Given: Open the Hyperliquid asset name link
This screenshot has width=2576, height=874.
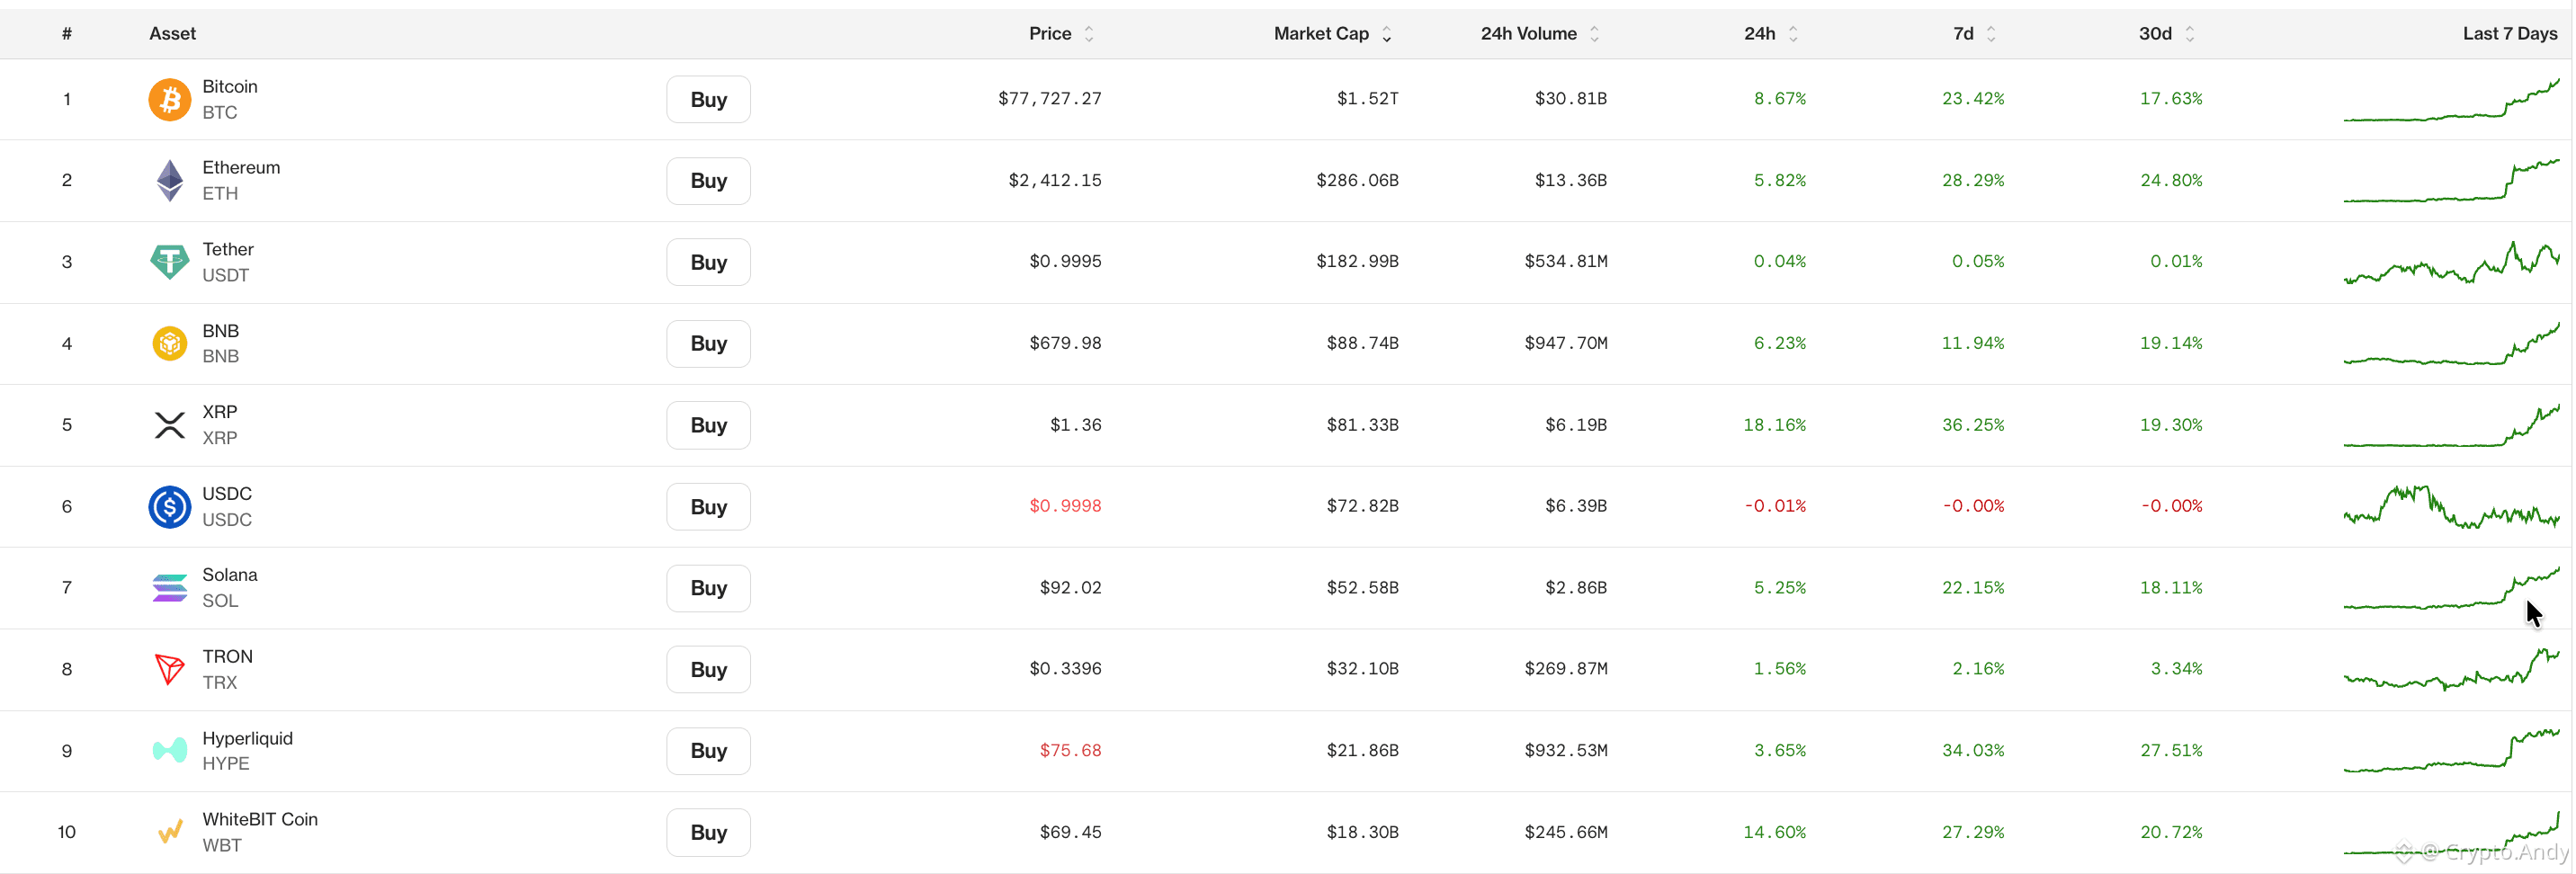Looking at the screenshot, I should click(247, 738).
